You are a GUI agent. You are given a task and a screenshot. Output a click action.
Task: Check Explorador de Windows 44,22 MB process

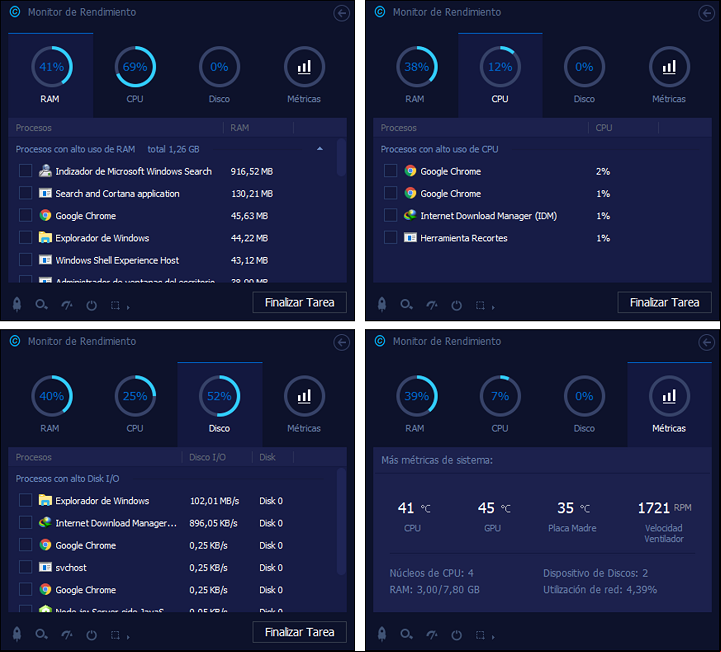pos(25,237)
